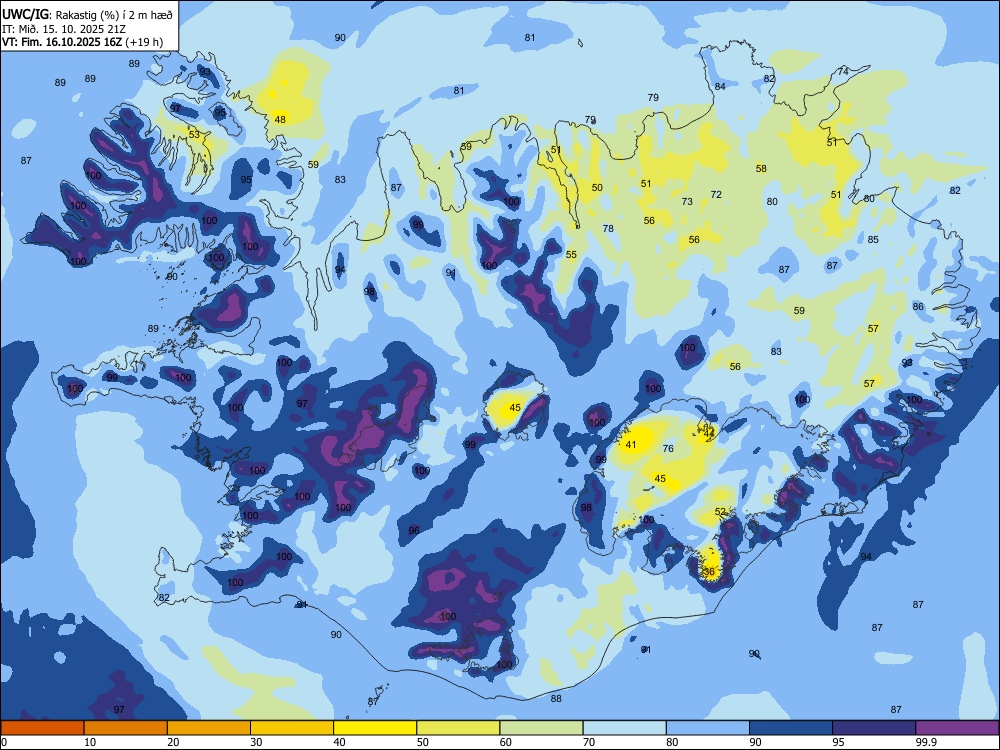Select the 30–40% amber legend swatch
Screen dimensions: 1000x750
(292, 728)
